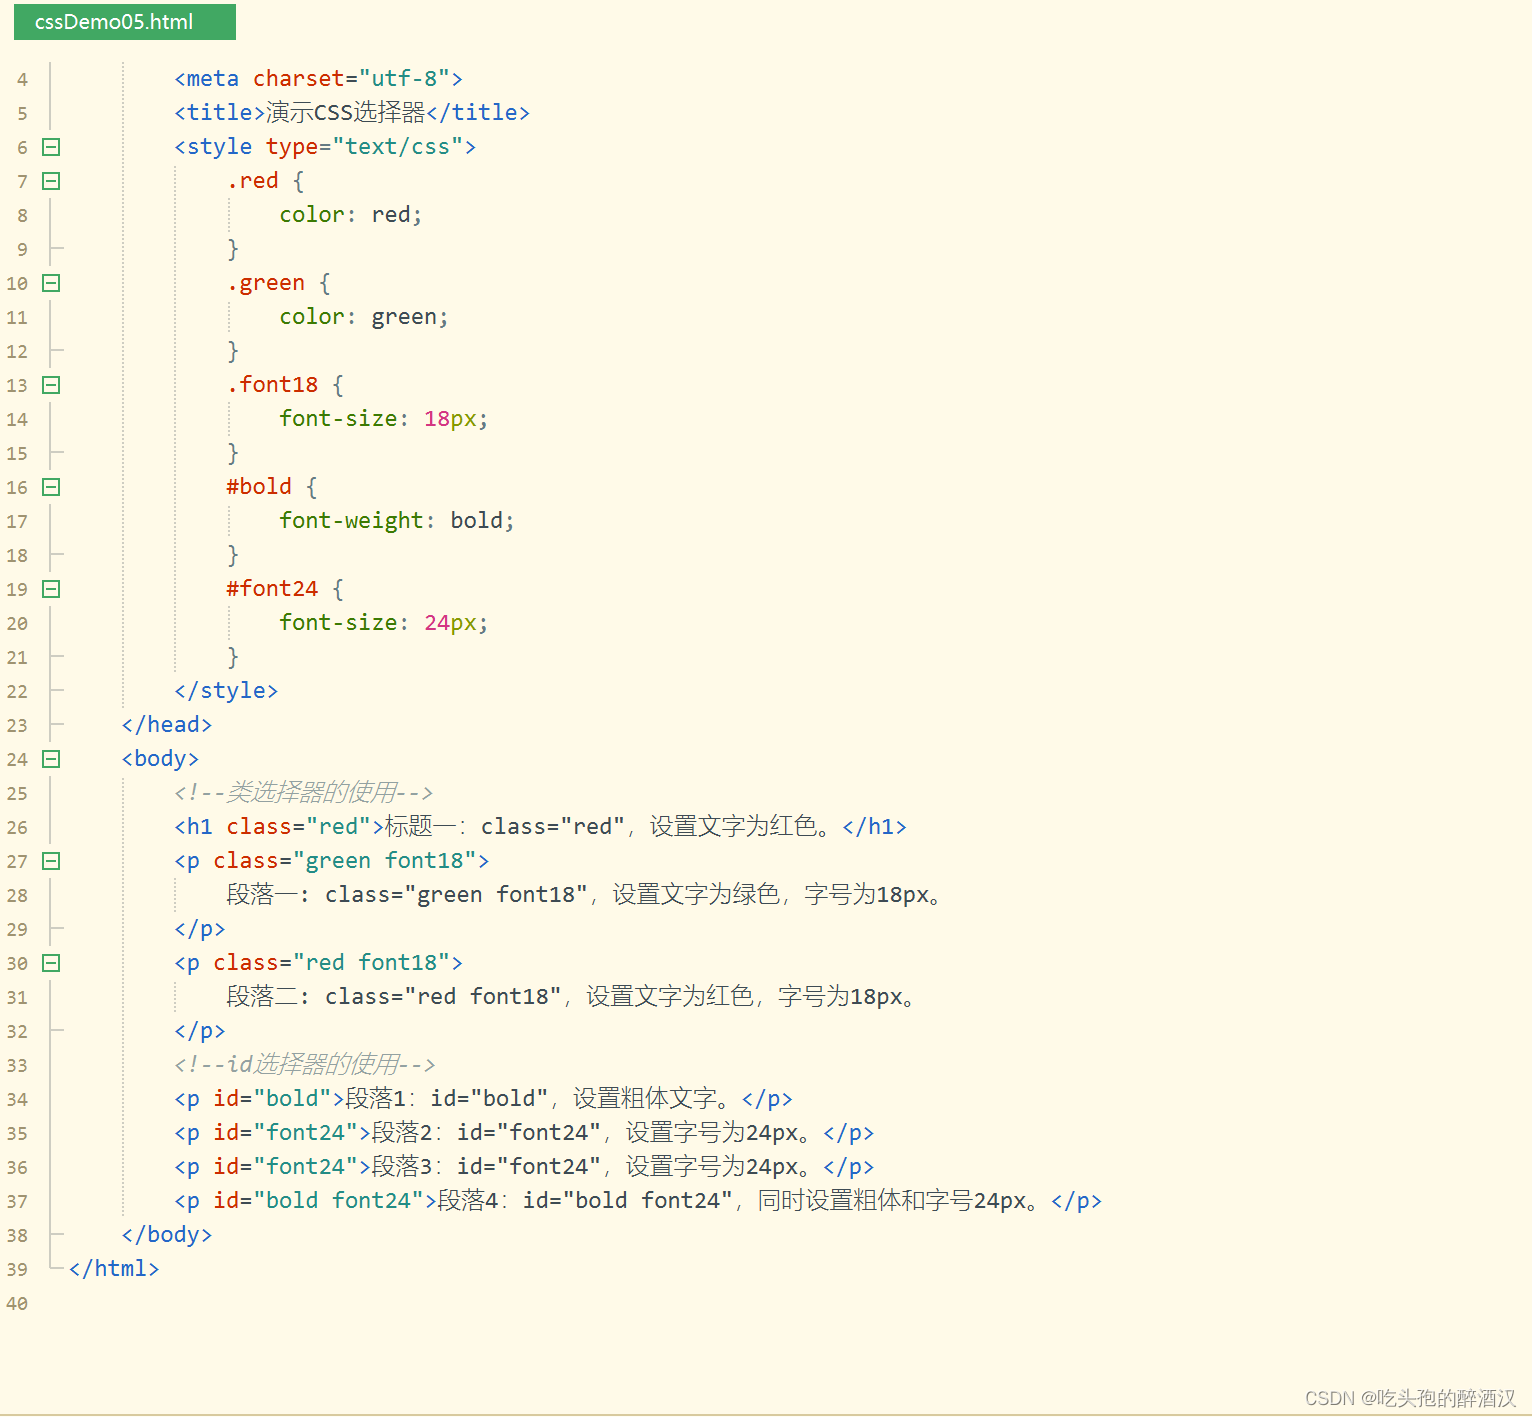Viewport: 1532px width, 1417px height.
Task: Select the cssDemo05.html file tab
Action: pos(123,21)
